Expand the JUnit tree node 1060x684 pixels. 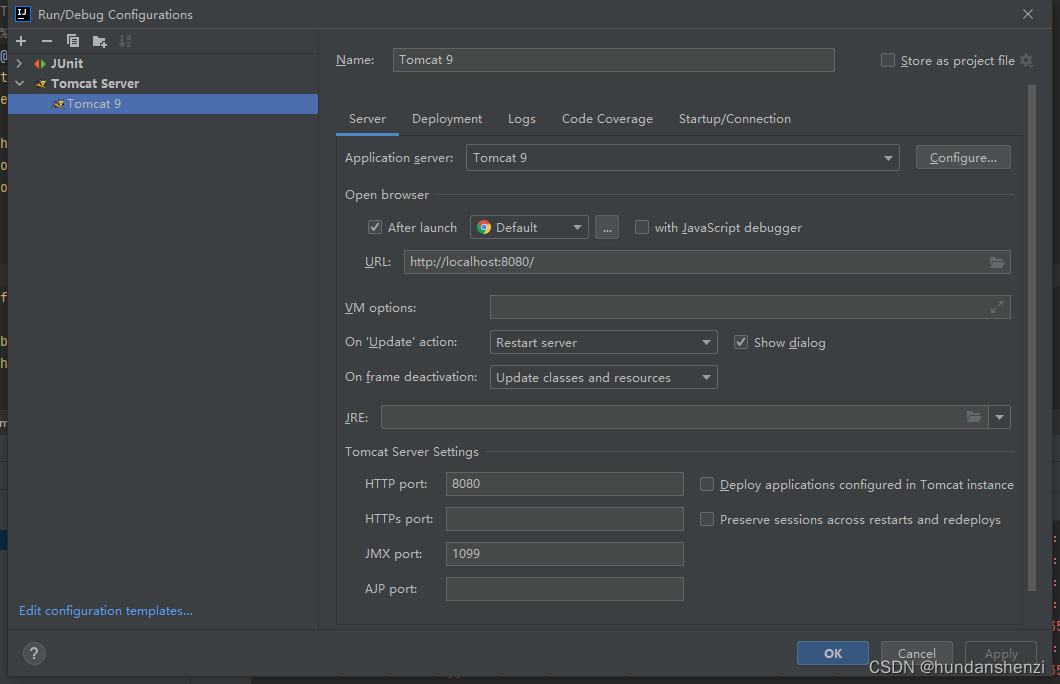point(20,64)
